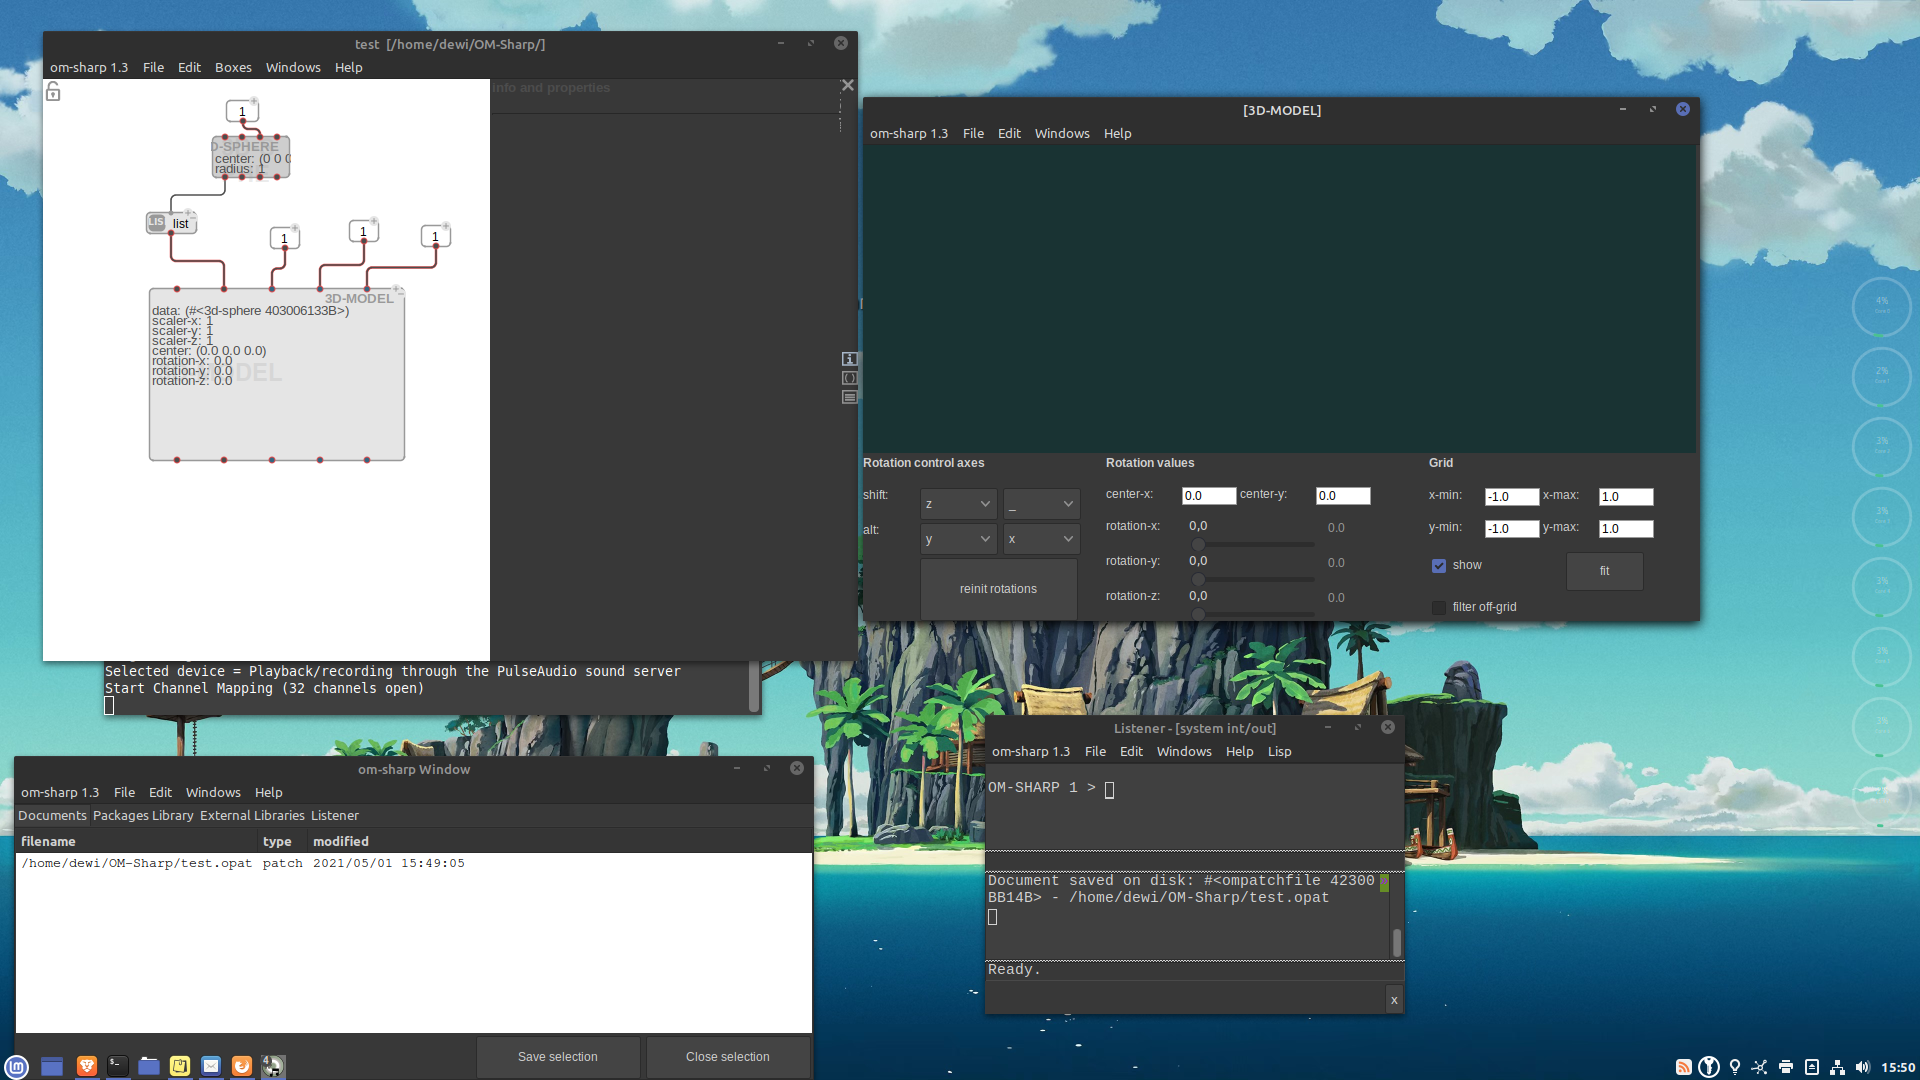Open the alt first axis dropdown (y)
This screenshot has height=1080, width=1920.
click(958, 539)
